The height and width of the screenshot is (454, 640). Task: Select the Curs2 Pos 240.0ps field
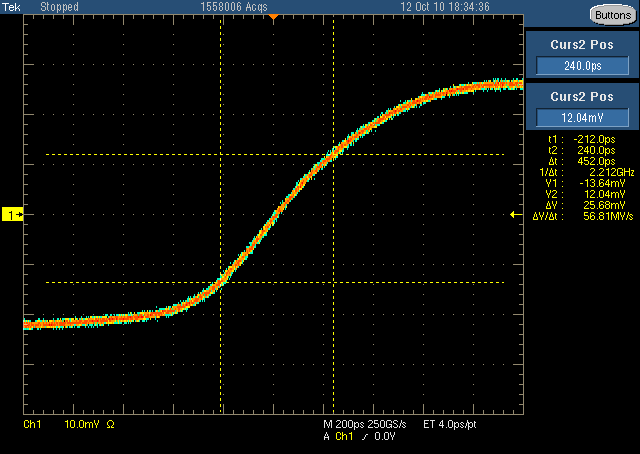pos(582,65)
